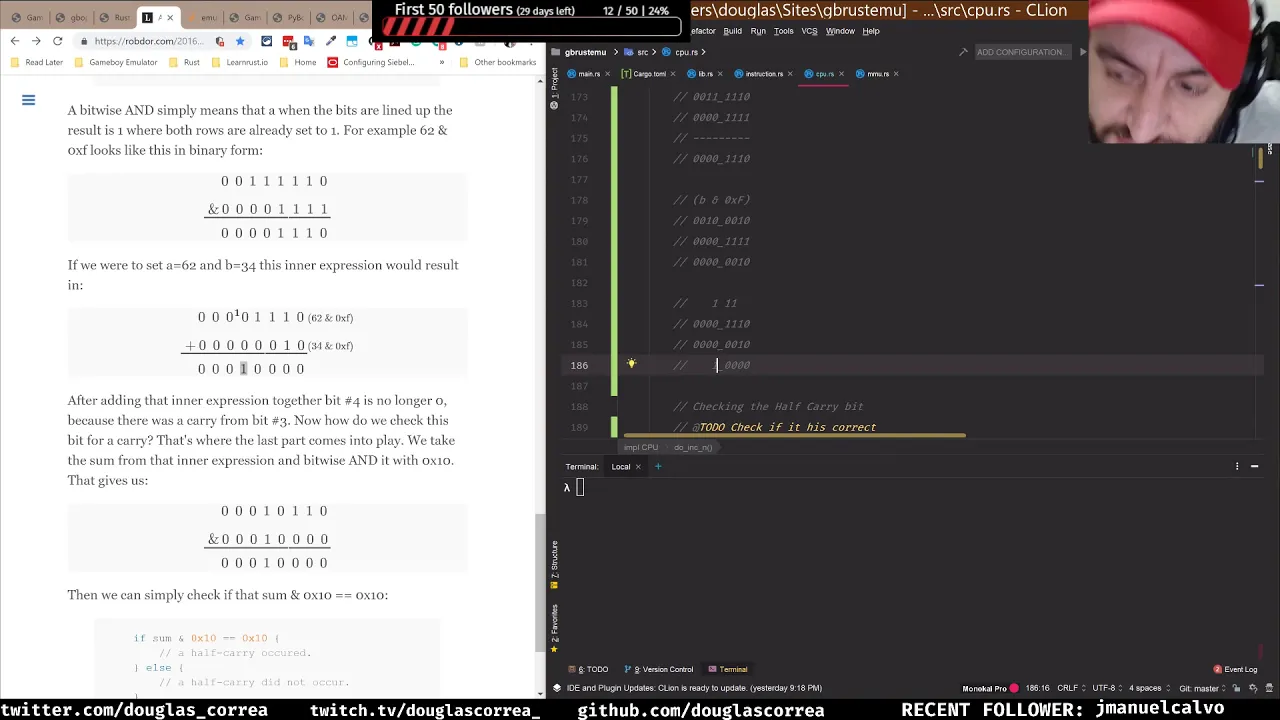This screenshot has height=720, width=1280.
Task: Open the Help menu
Action: click(871, 31)
